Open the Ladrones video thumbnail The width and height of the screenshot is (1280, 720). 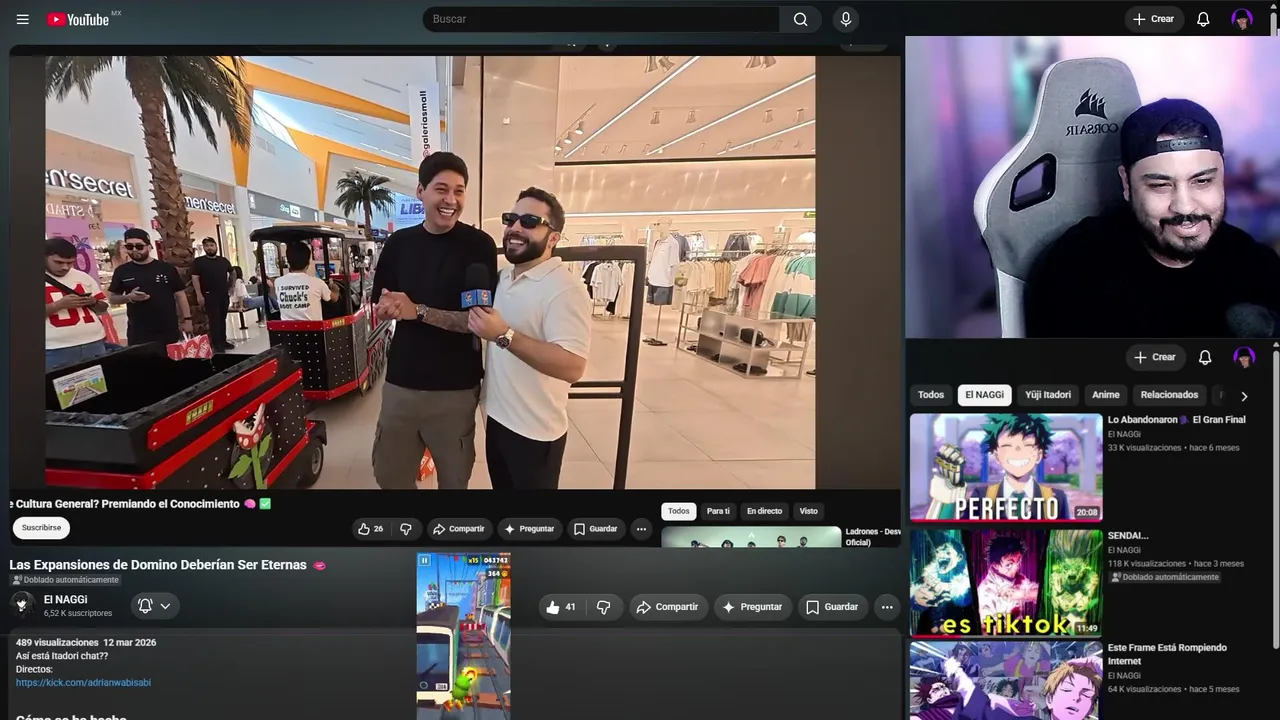click(751, 537)
